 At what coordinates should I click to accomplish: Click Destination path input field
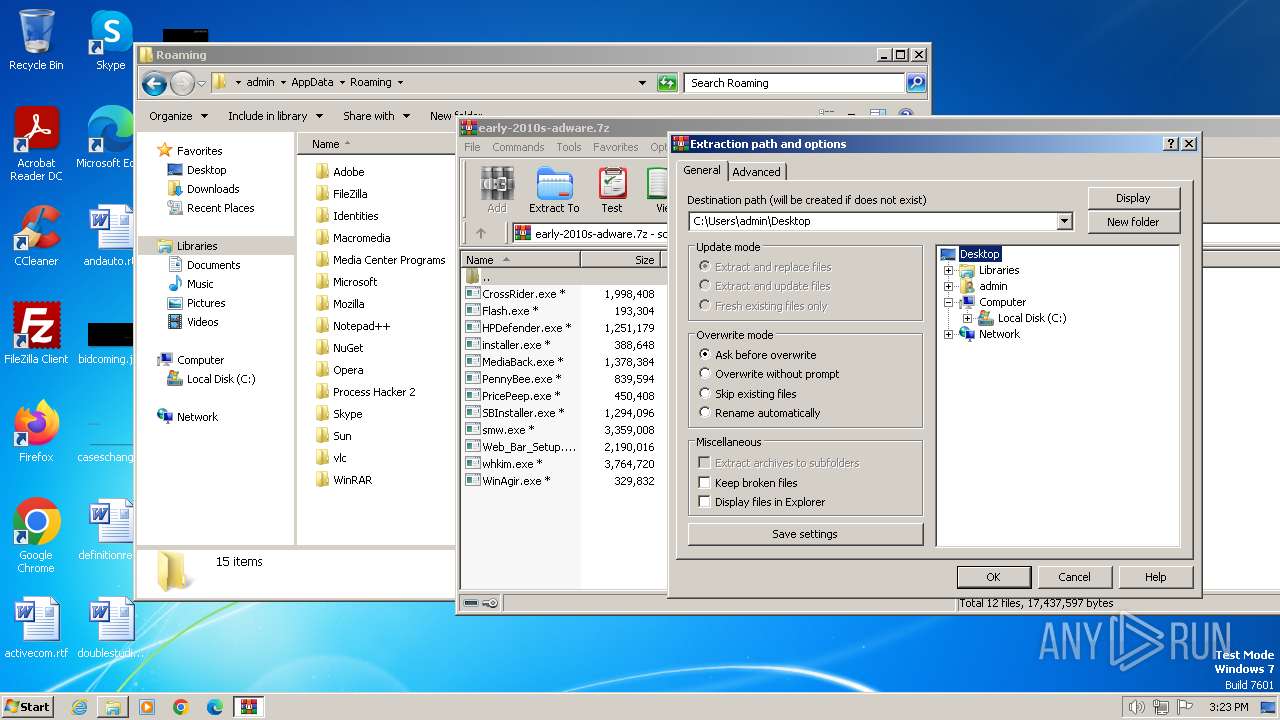point(871,221)
